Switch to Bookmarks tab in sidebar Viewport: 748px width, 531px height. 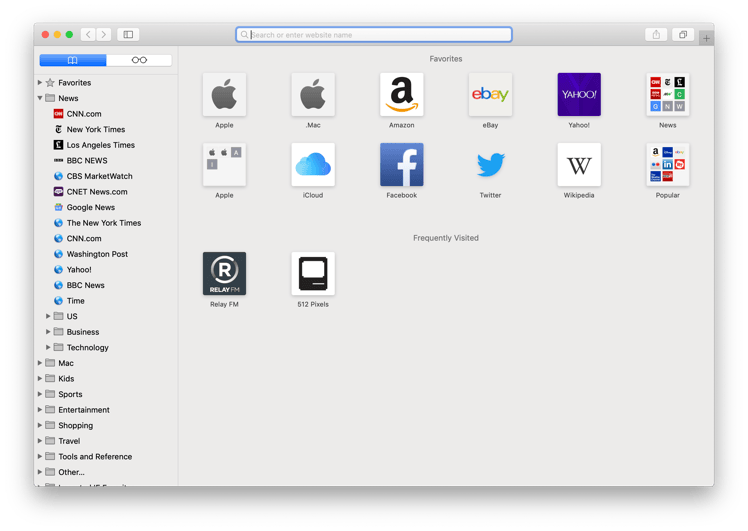pyautogui.click(x=73, y=60)
